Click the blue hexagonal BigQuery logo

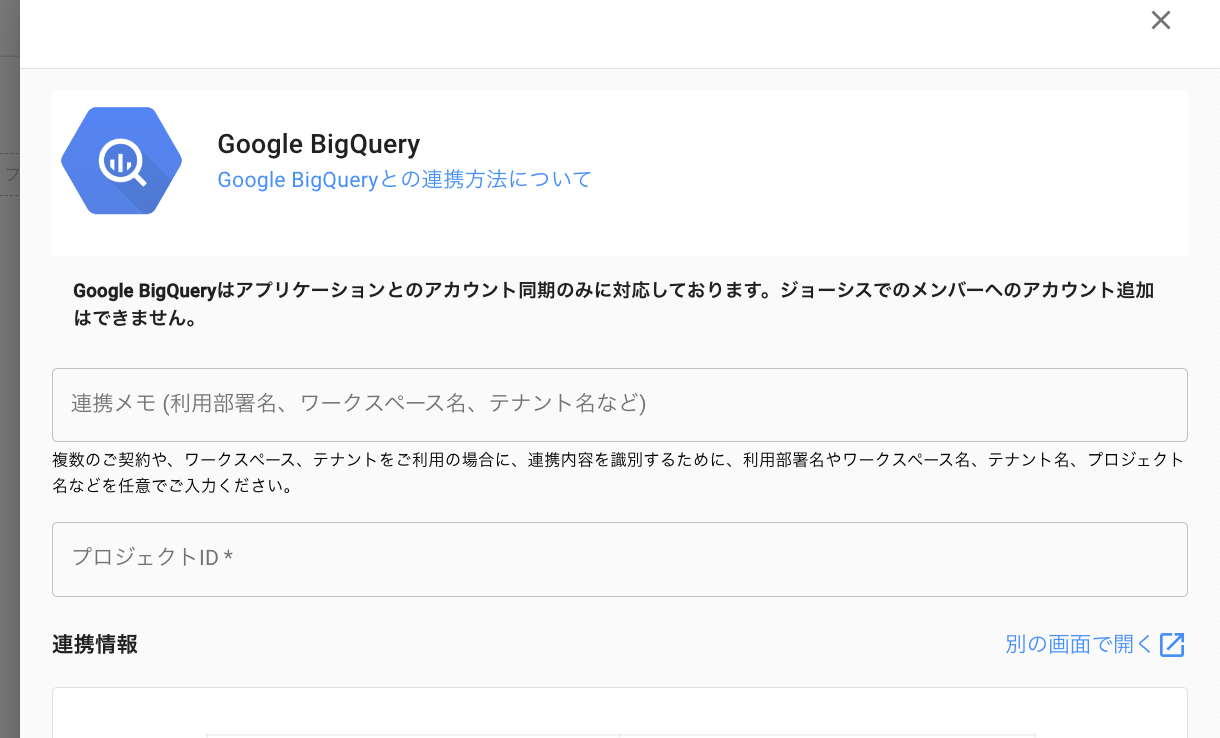point(121,161)
